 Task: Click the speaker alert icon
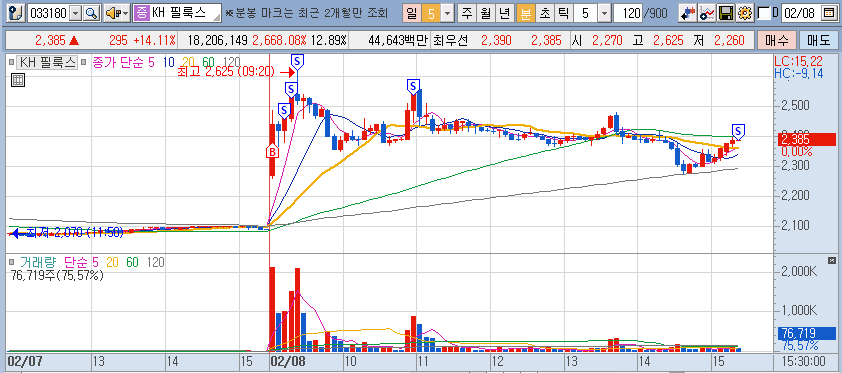pyautogui.click(x=112, y=13)
